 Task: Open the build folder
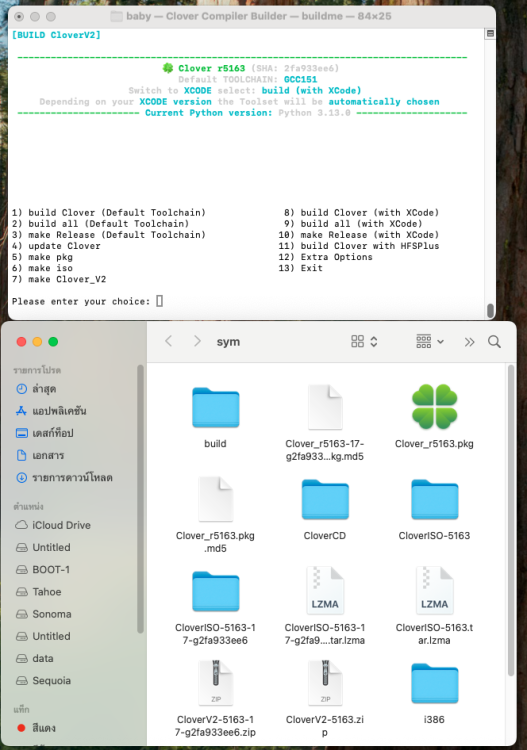[x=216, y=407]
